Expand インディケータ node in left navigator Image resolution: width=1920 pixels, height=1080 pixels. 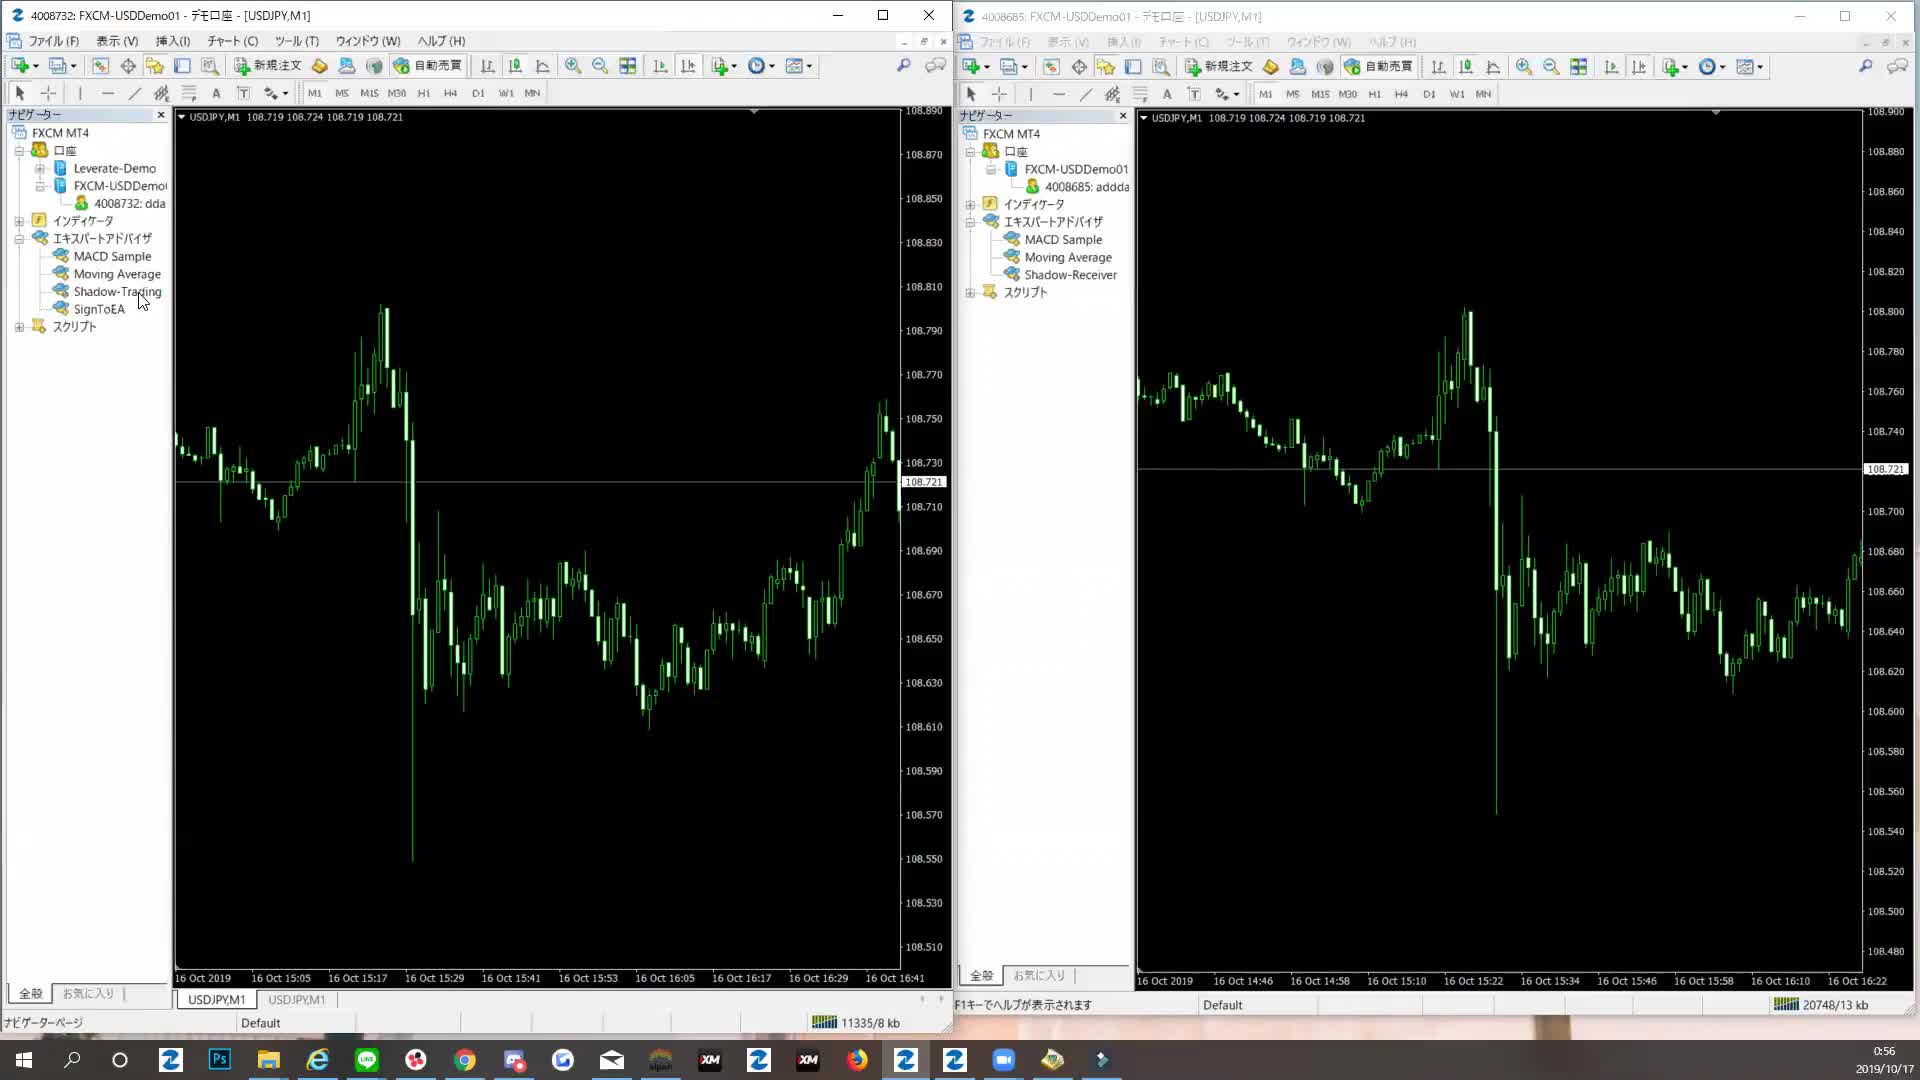pyautogui.click(x=19, y=221)
